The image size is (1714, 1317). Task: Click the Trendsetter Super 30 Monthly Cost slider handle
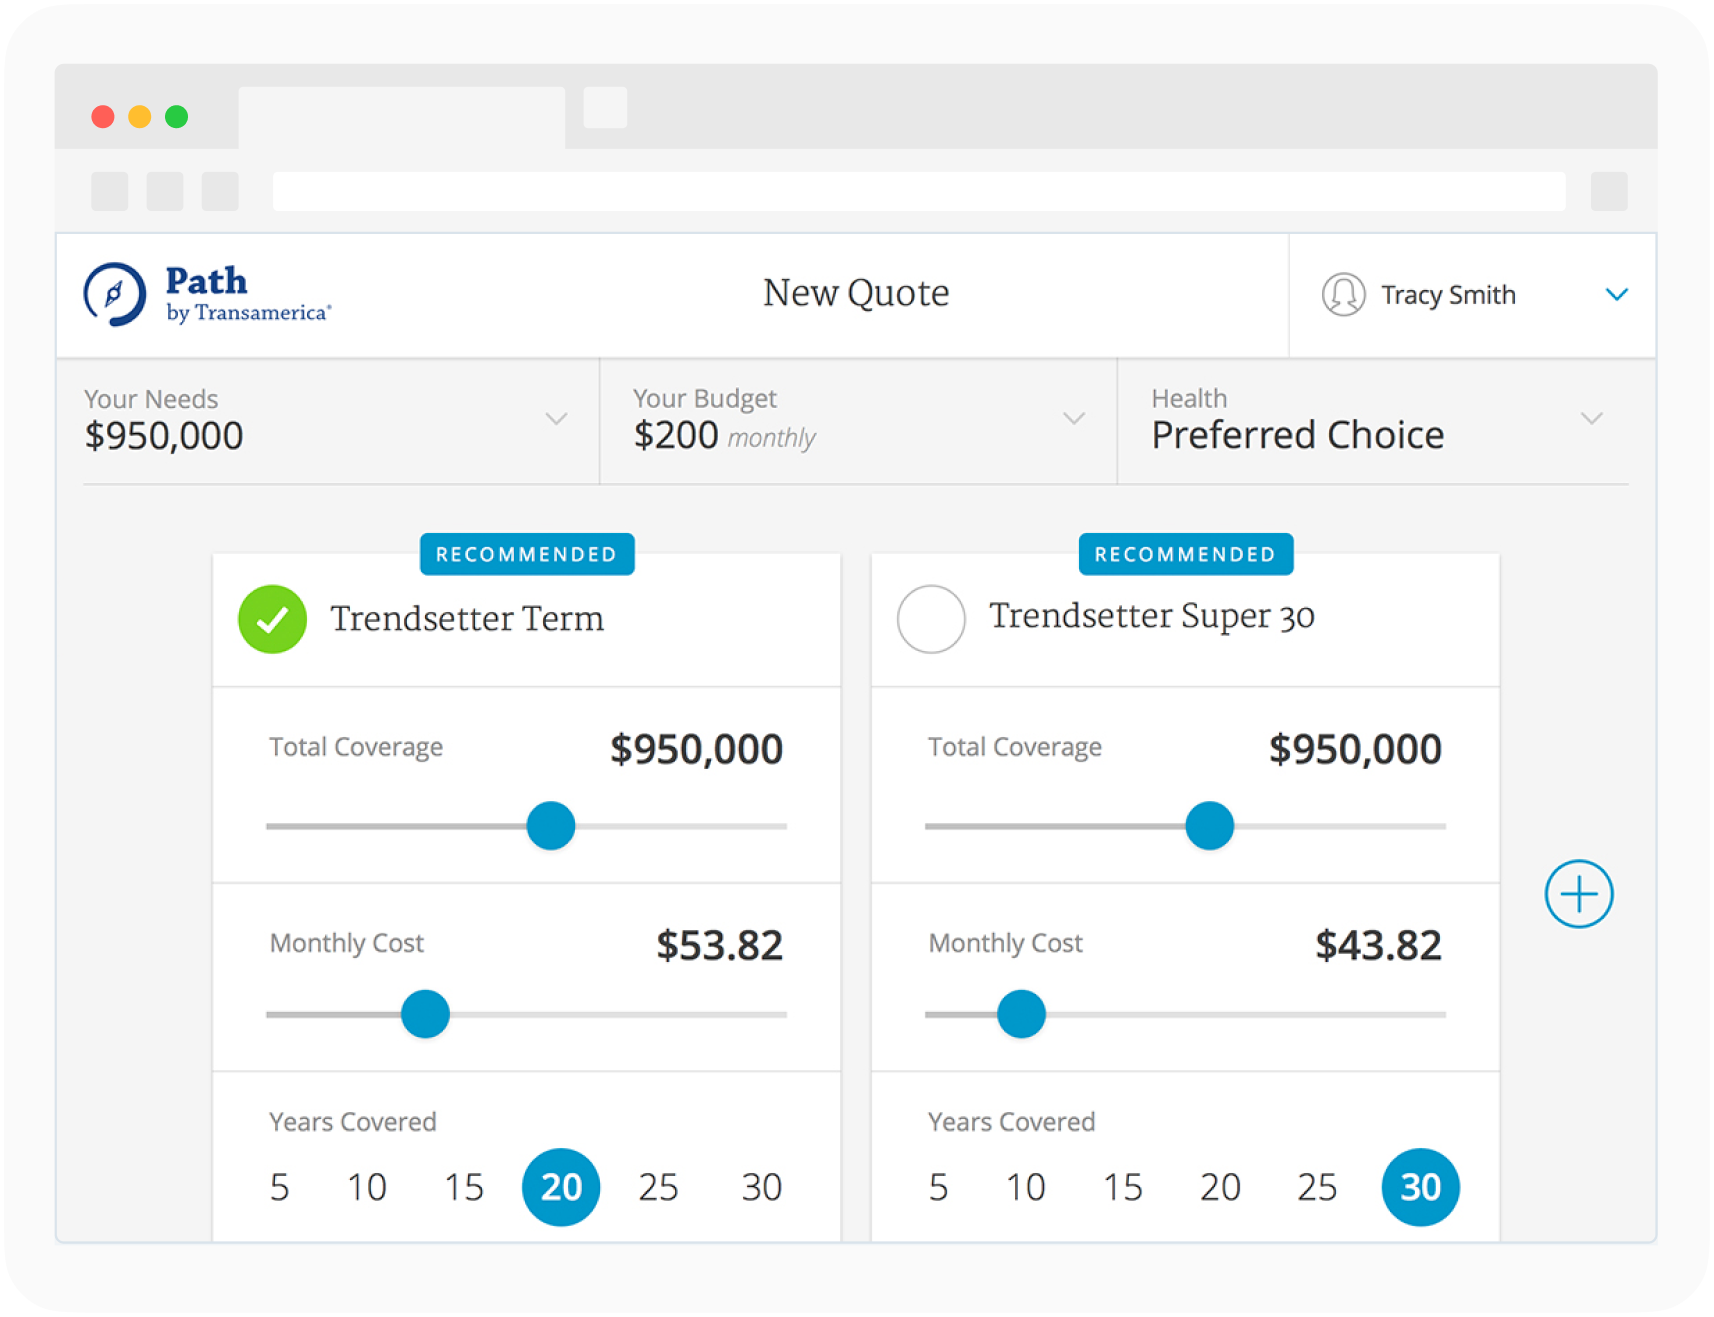point(1021,1014)
